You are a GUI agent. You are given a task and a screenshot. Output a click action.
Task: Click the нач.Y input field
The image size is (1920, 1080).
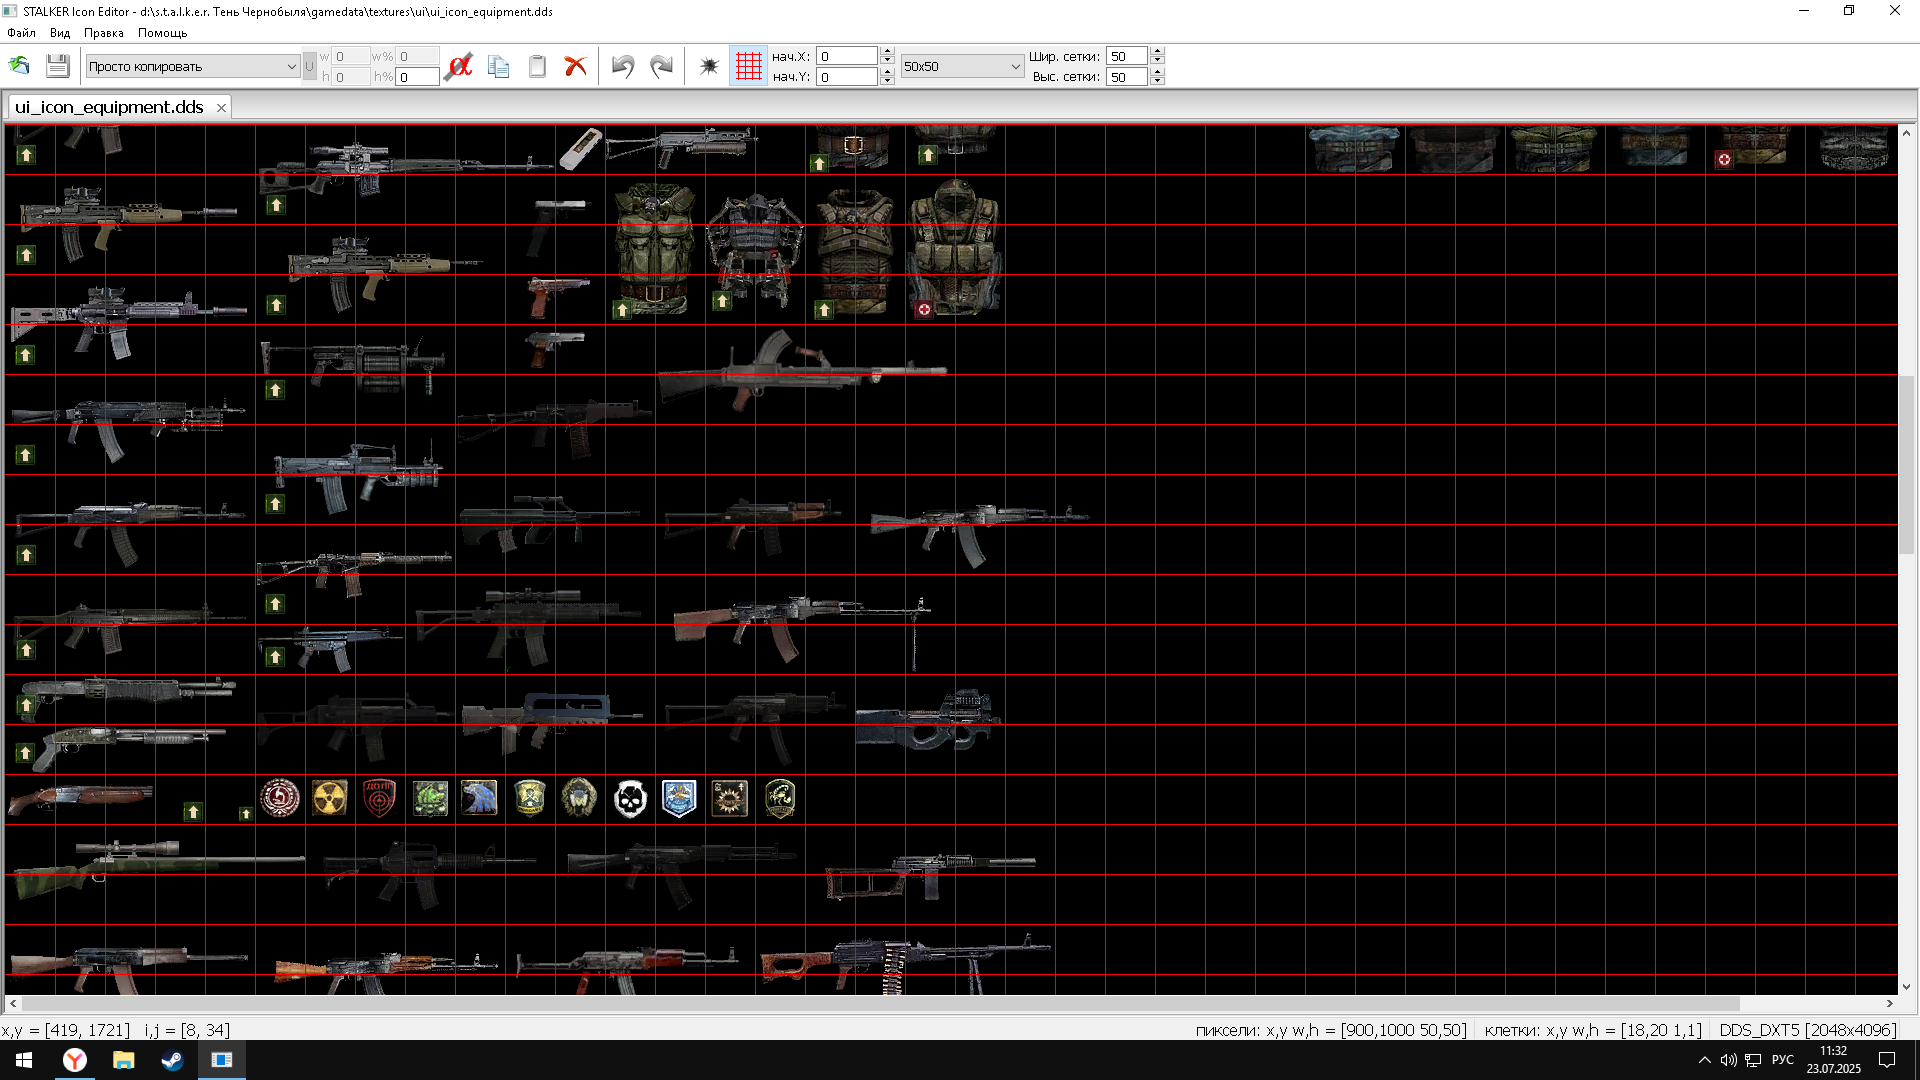[848, 77]
